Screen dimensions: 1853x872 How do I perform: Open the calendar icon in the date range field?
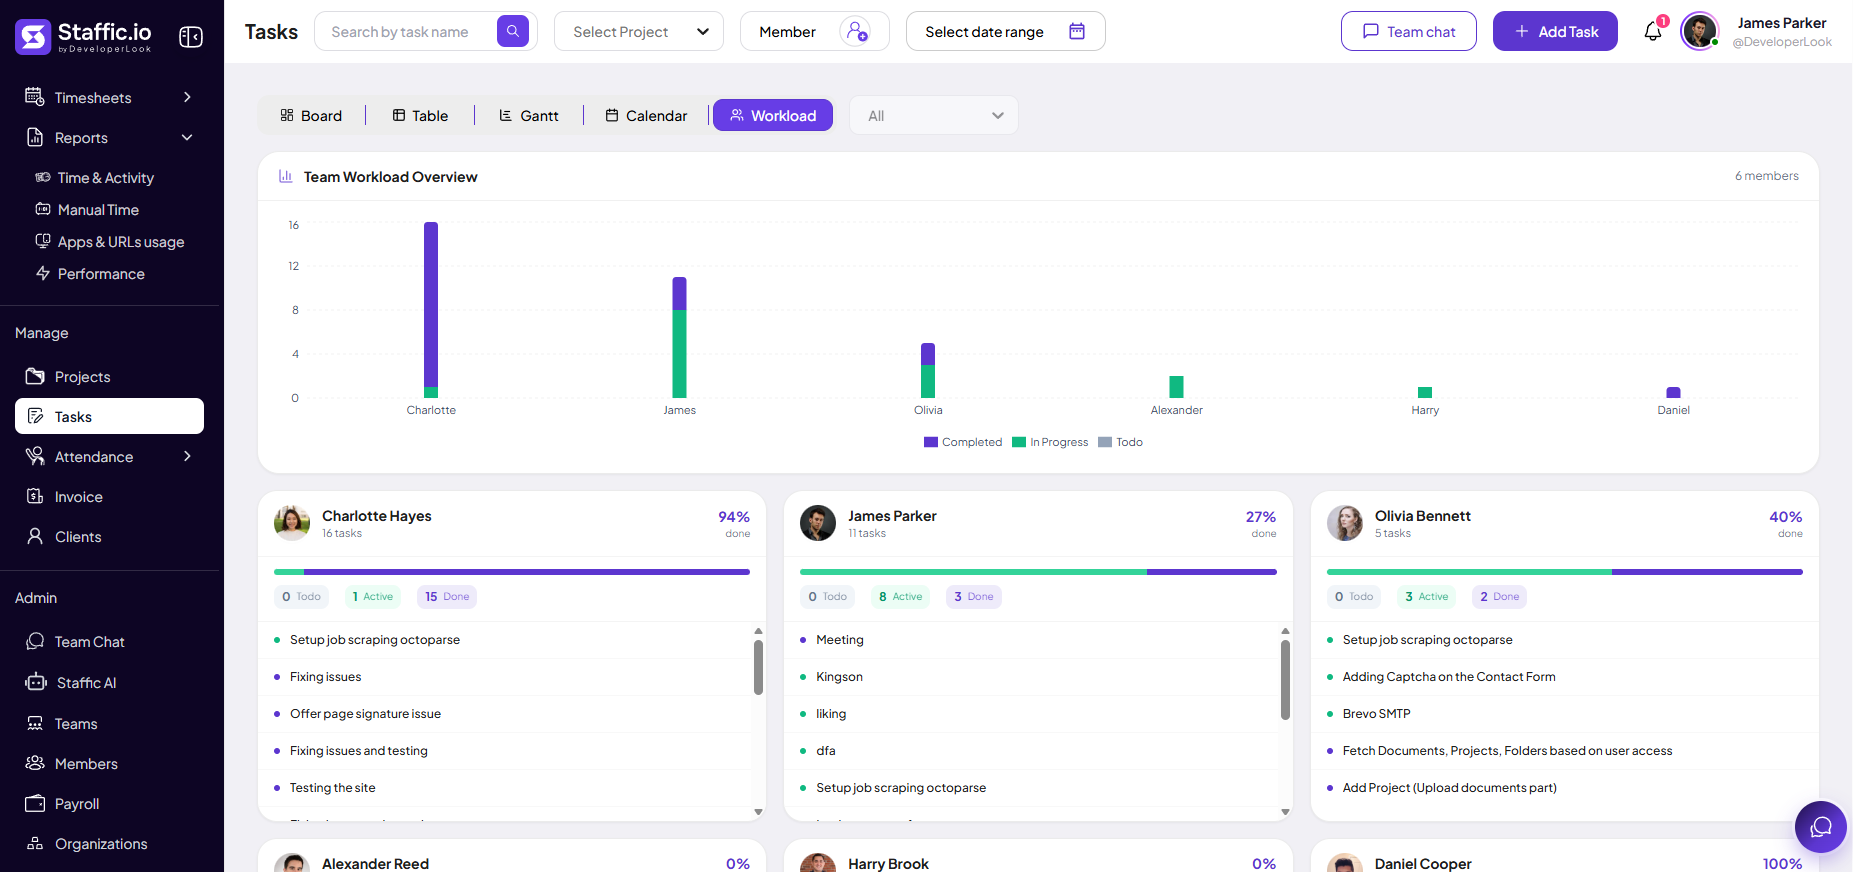click(x=1077, y=31)
